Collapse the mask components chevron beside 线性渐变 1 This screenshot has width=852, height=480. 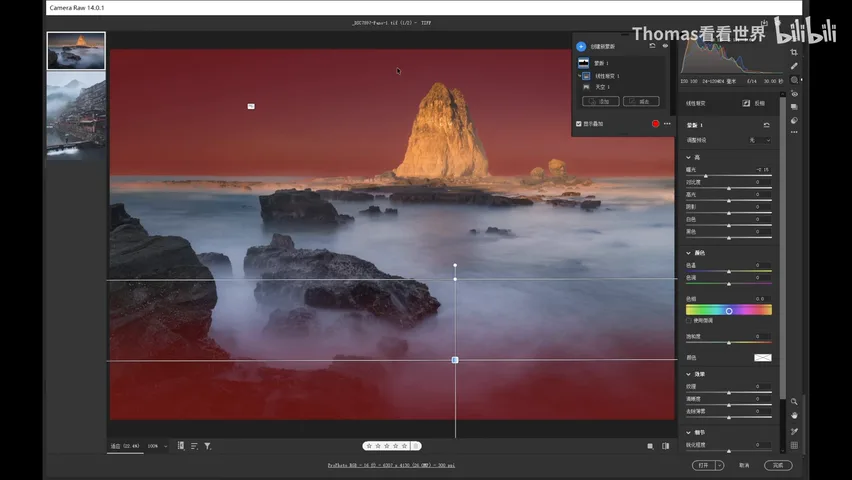(x=579, y=76)
